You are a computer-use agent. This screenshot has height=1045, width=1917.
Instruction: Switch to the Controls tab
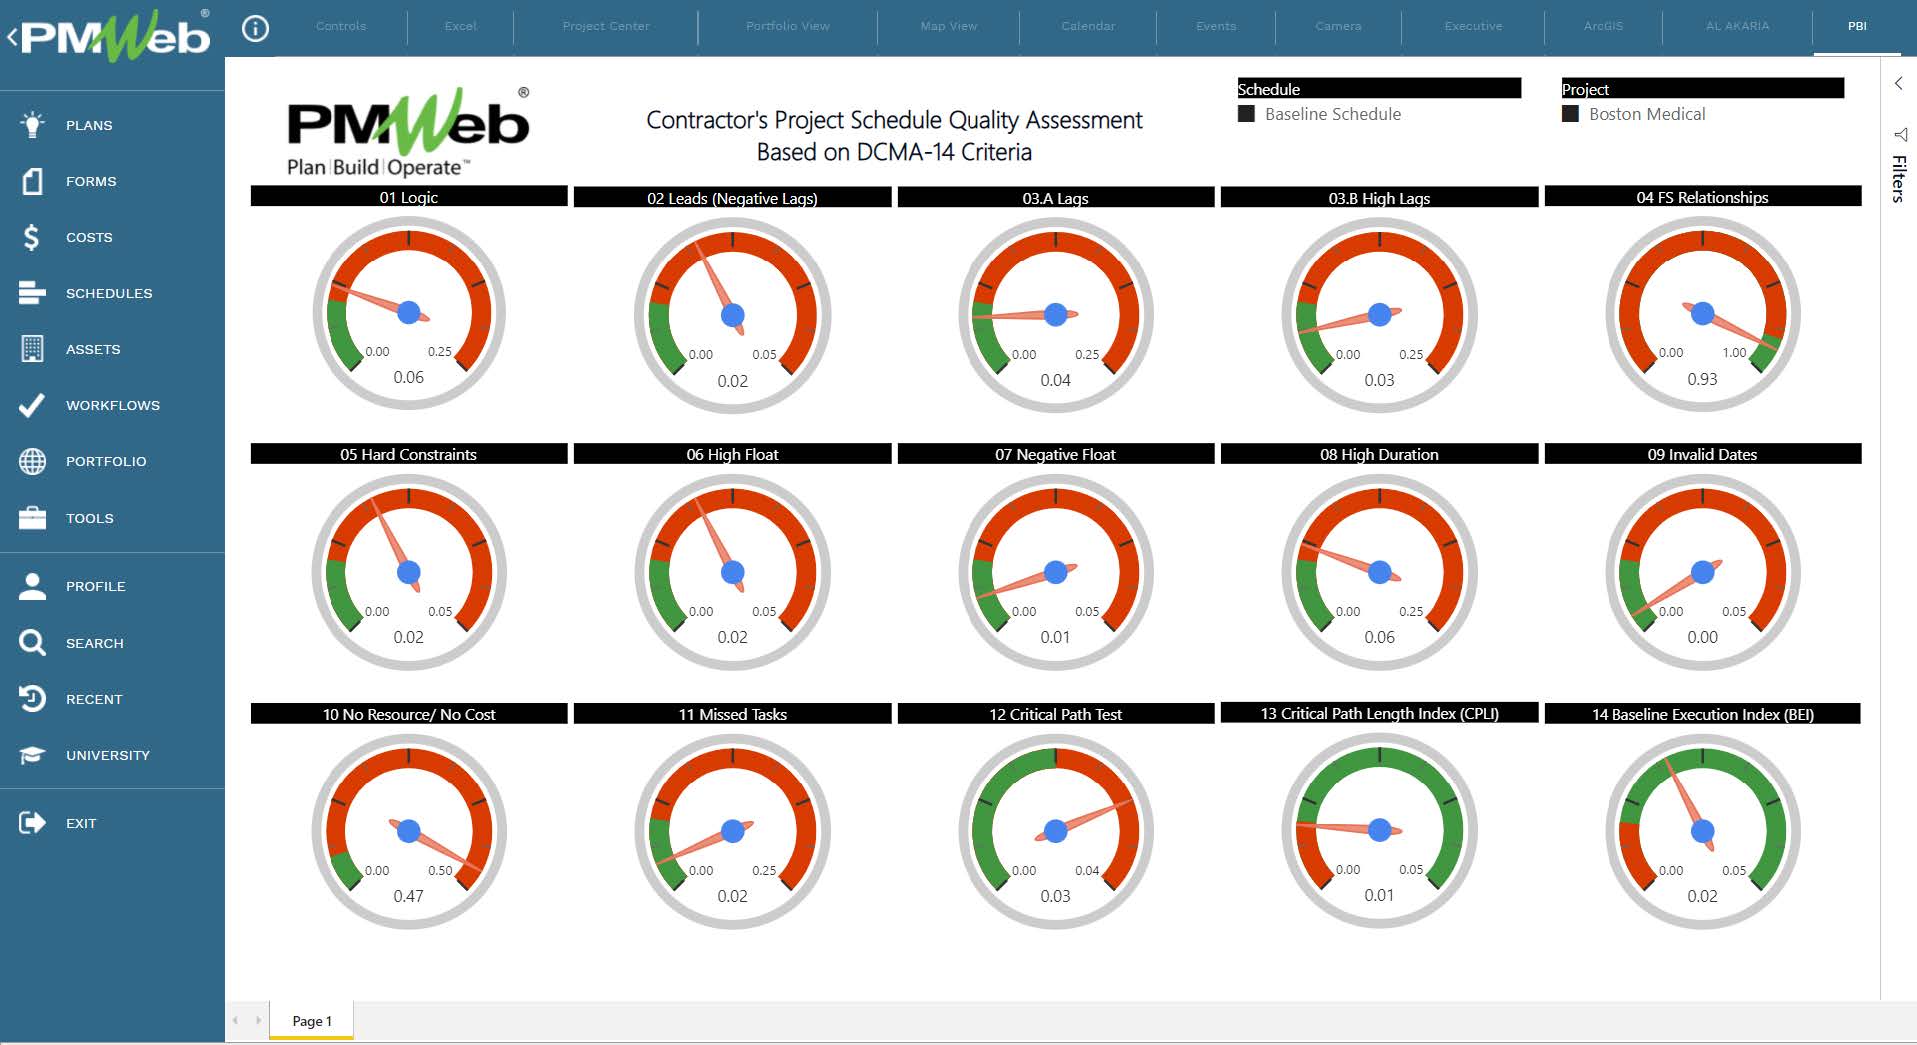(341, 26)
